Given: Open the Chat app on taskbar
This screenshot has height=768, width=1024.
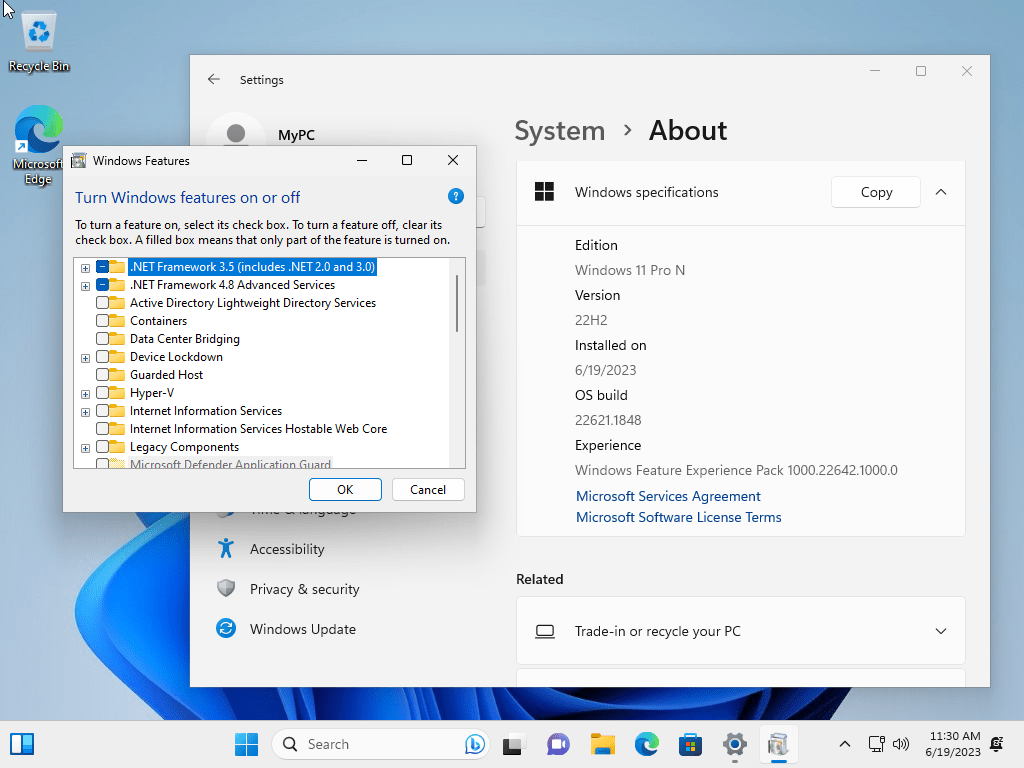Looking at the screenshot, I should coord(558,744).
